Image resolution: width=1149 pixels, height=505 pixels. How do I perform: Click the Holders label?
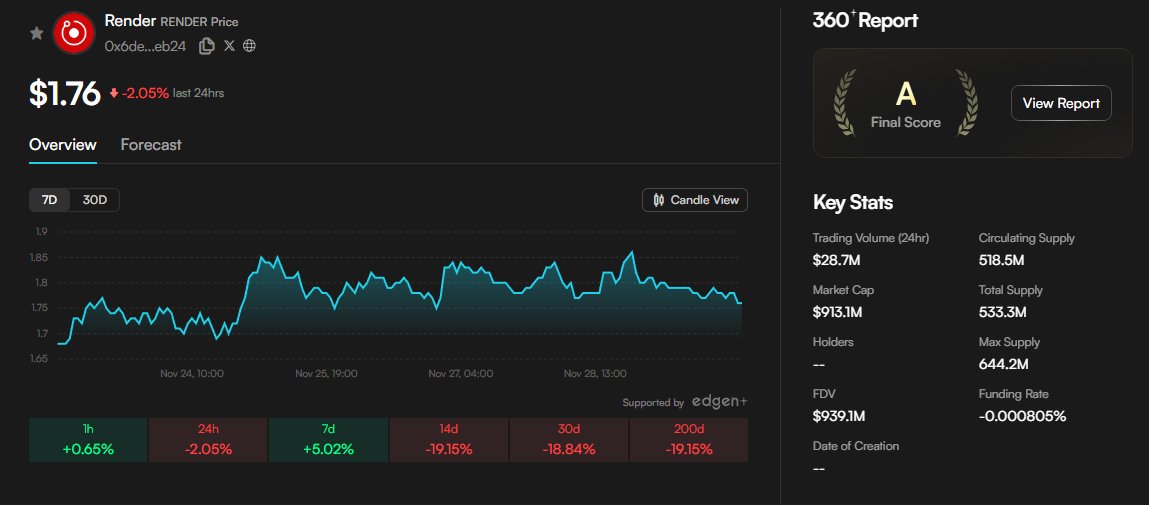[x=833, y=342]
